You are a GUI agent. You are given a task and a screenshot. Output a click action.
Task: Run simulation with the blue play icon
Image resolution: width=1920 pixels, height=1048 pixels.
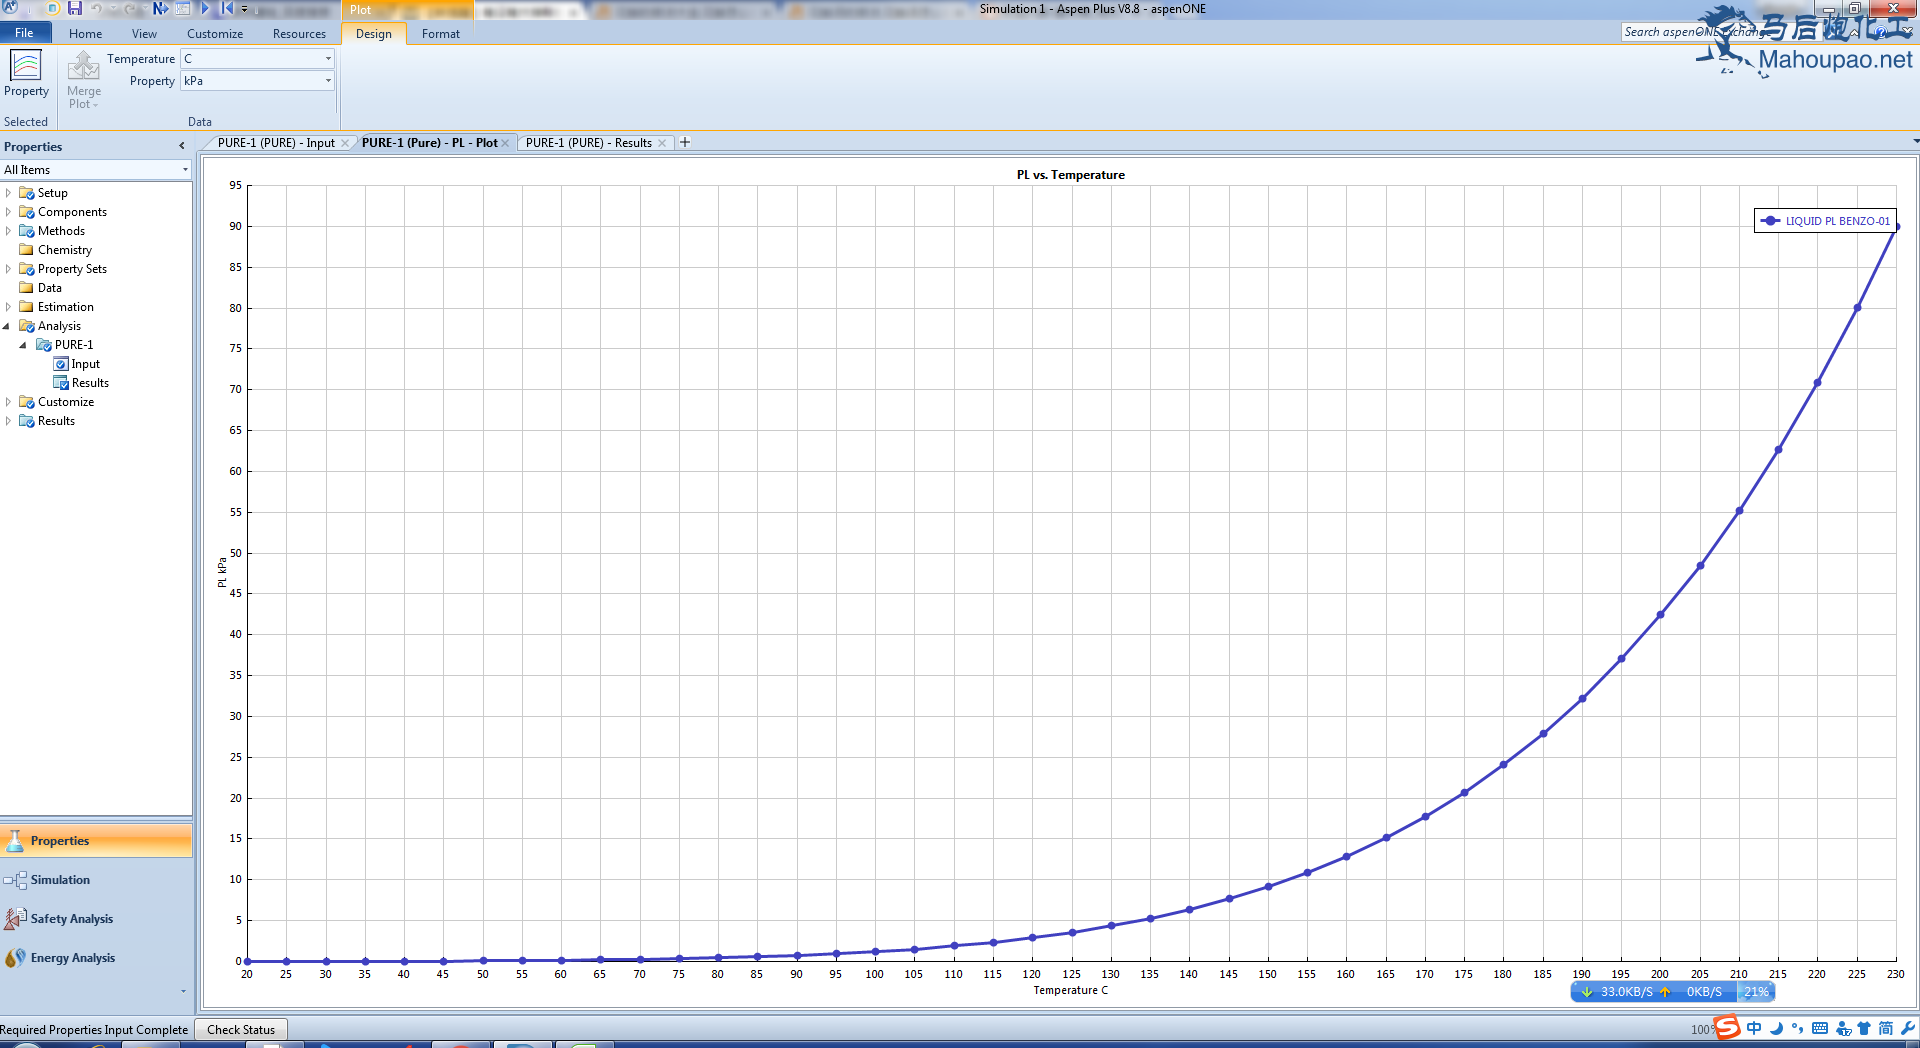coord(205,8)
